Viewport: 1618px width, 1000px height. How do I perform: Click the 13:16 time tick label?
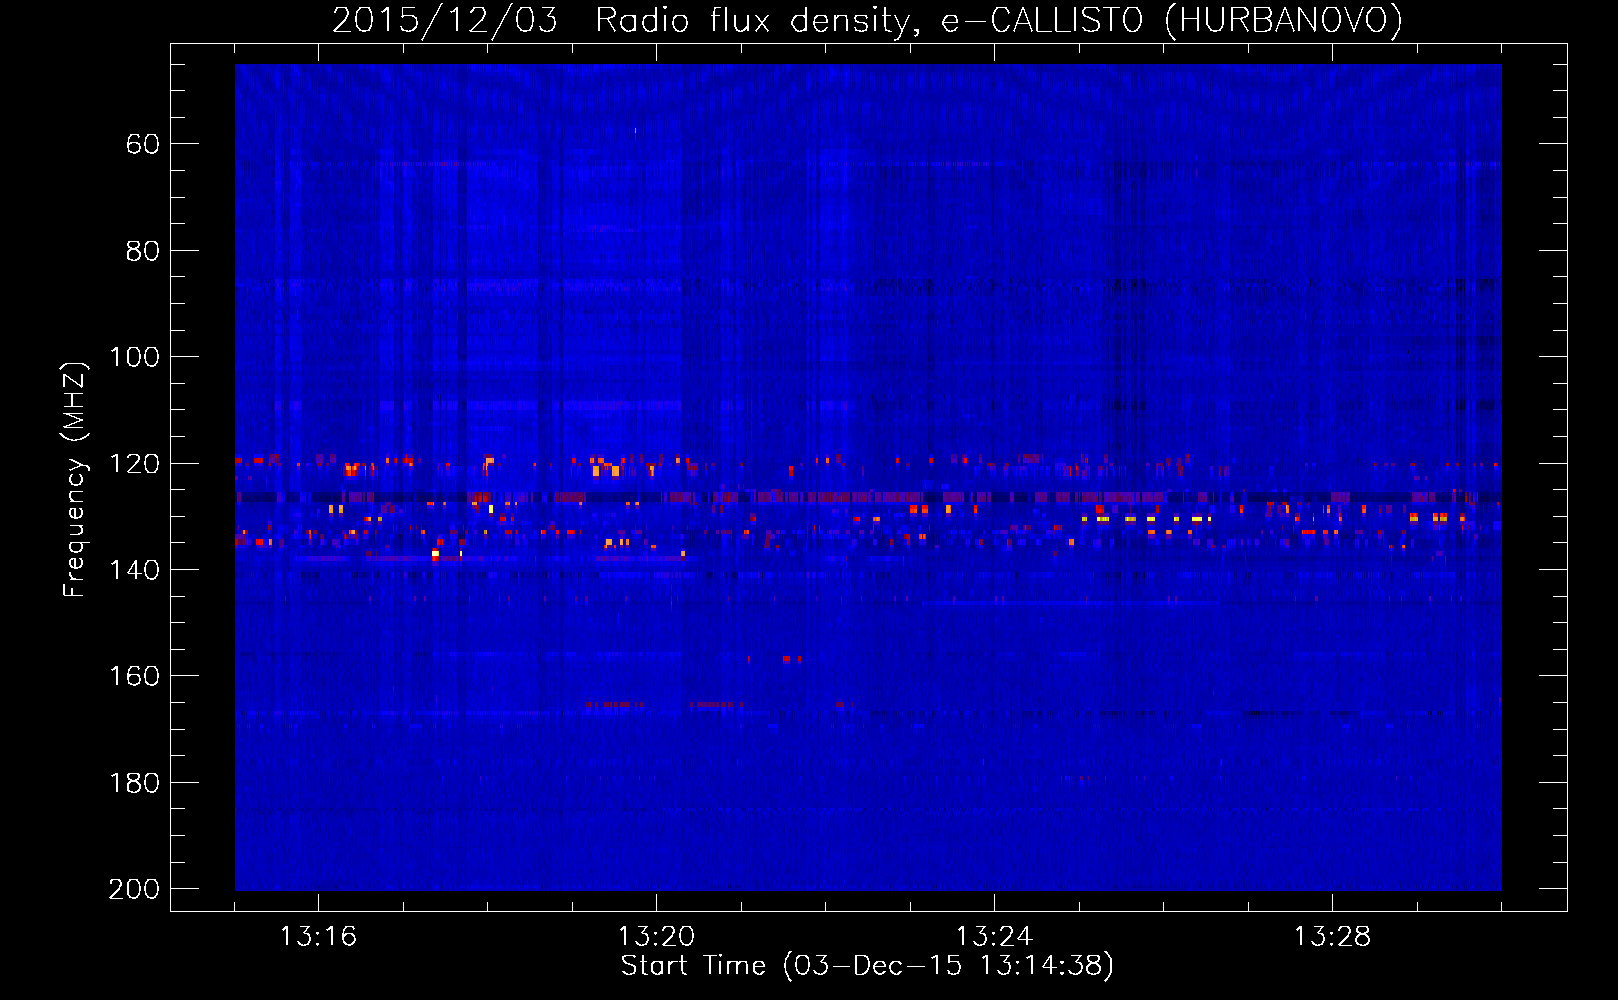tap(318, 936)
